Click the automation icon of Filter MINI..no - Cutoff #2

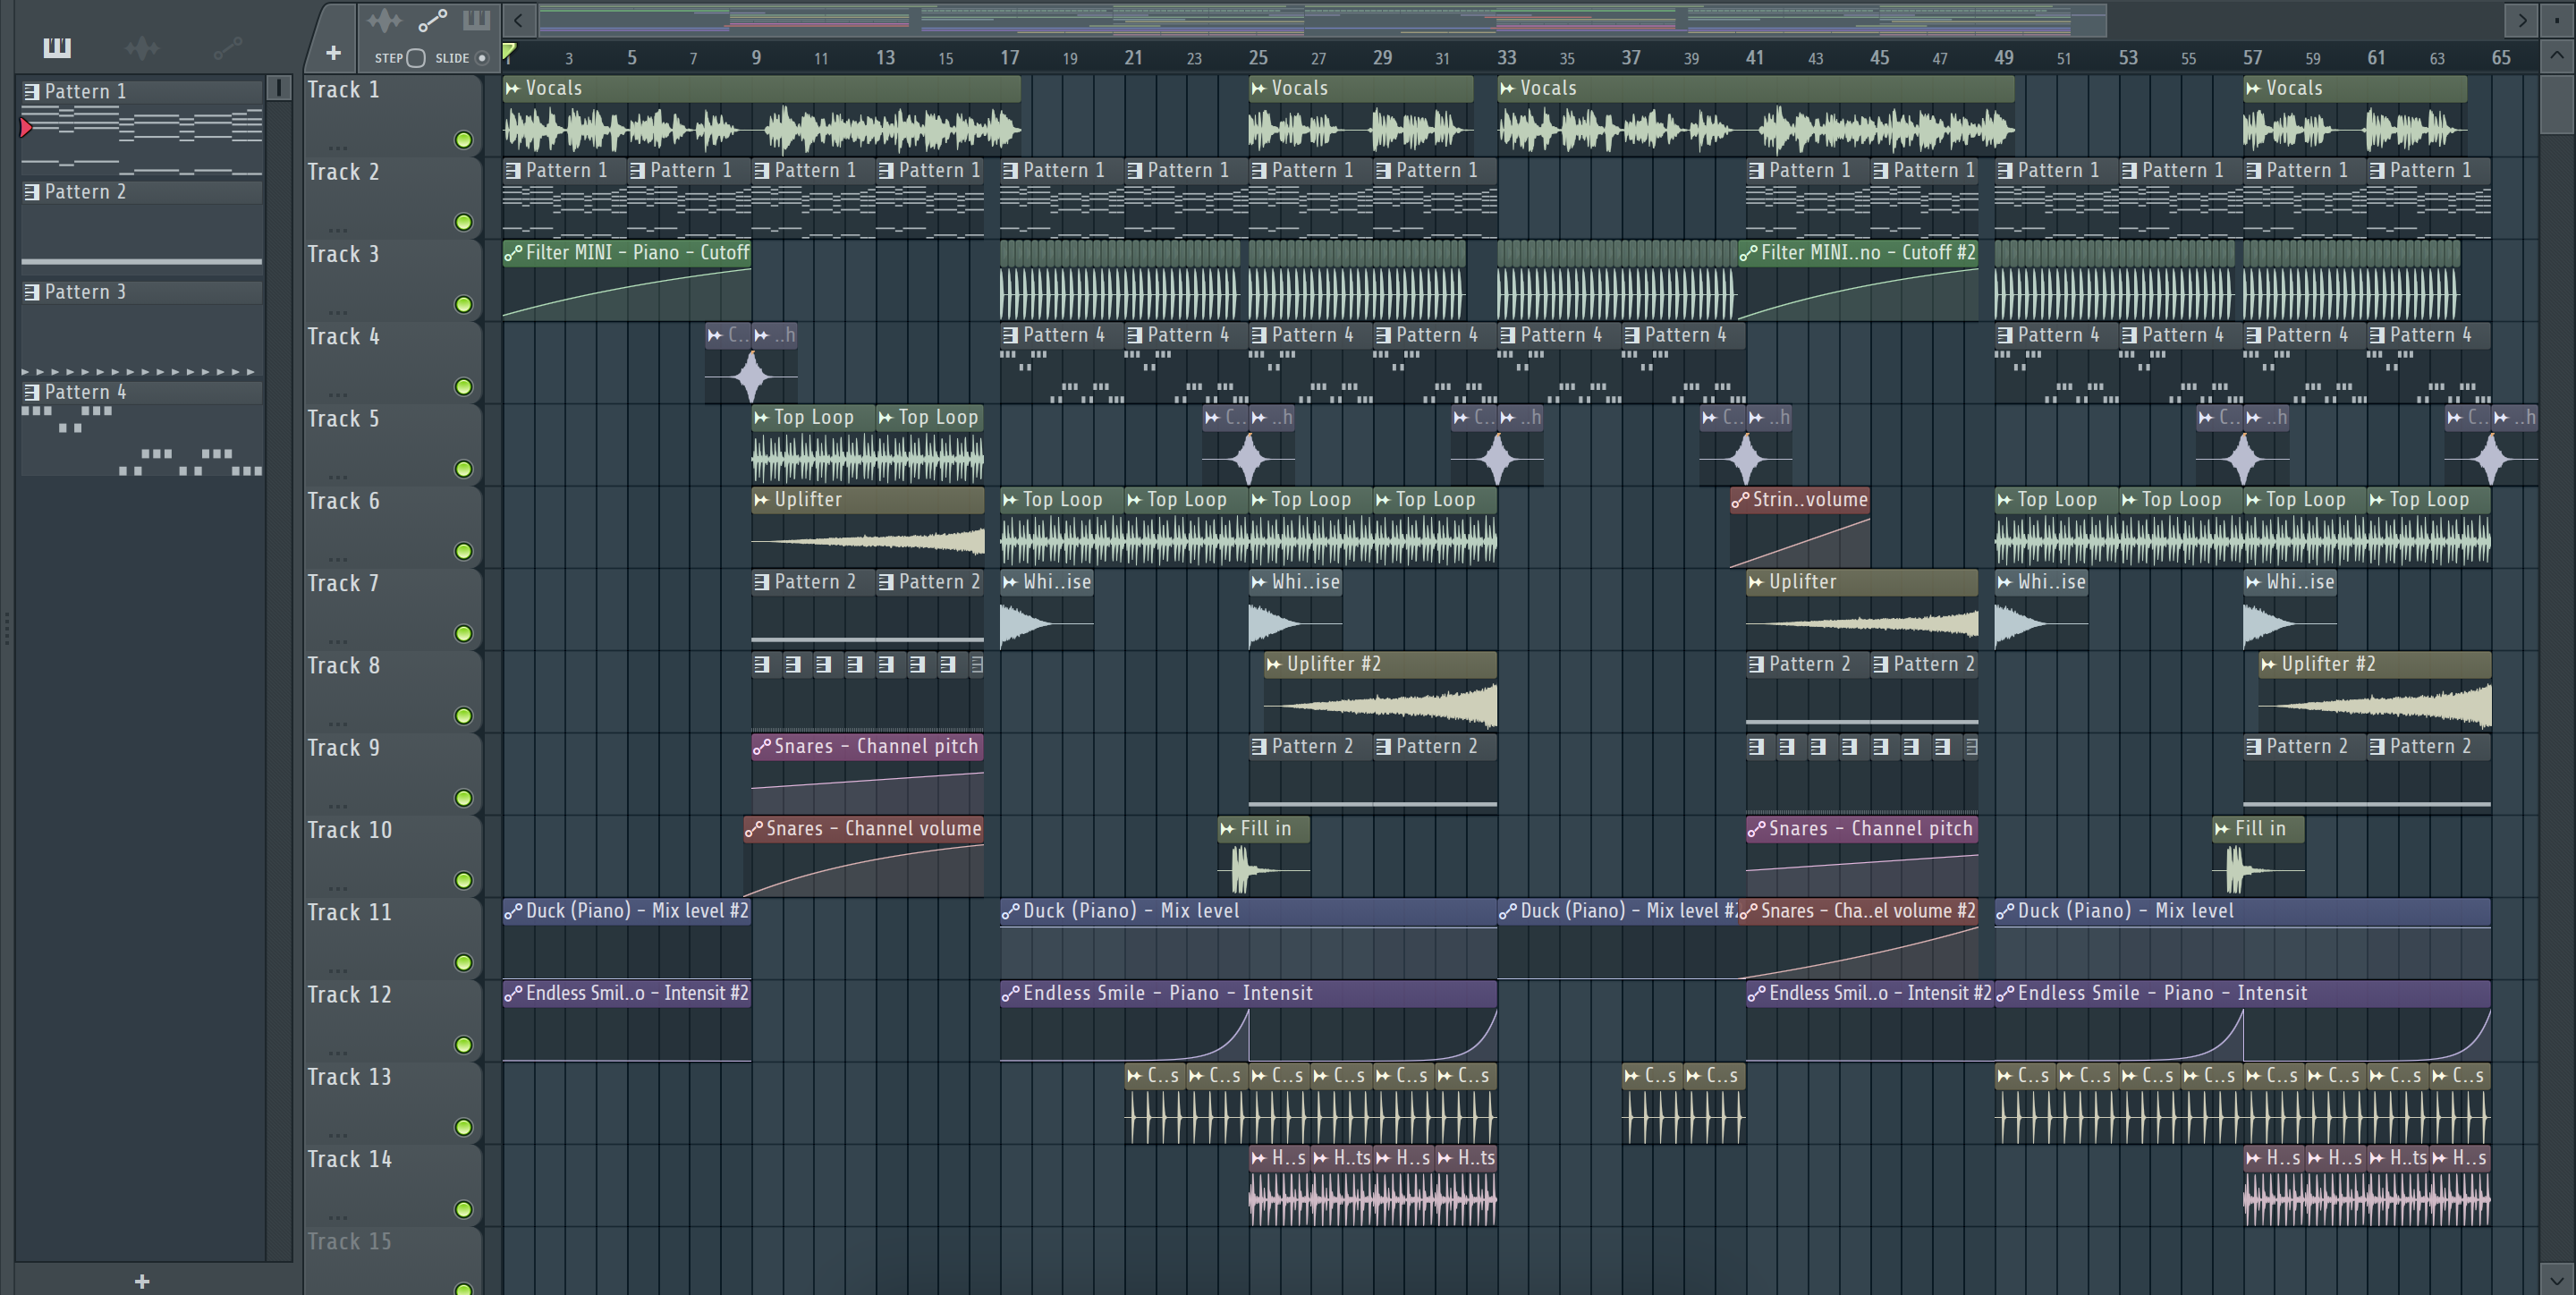1748,253
